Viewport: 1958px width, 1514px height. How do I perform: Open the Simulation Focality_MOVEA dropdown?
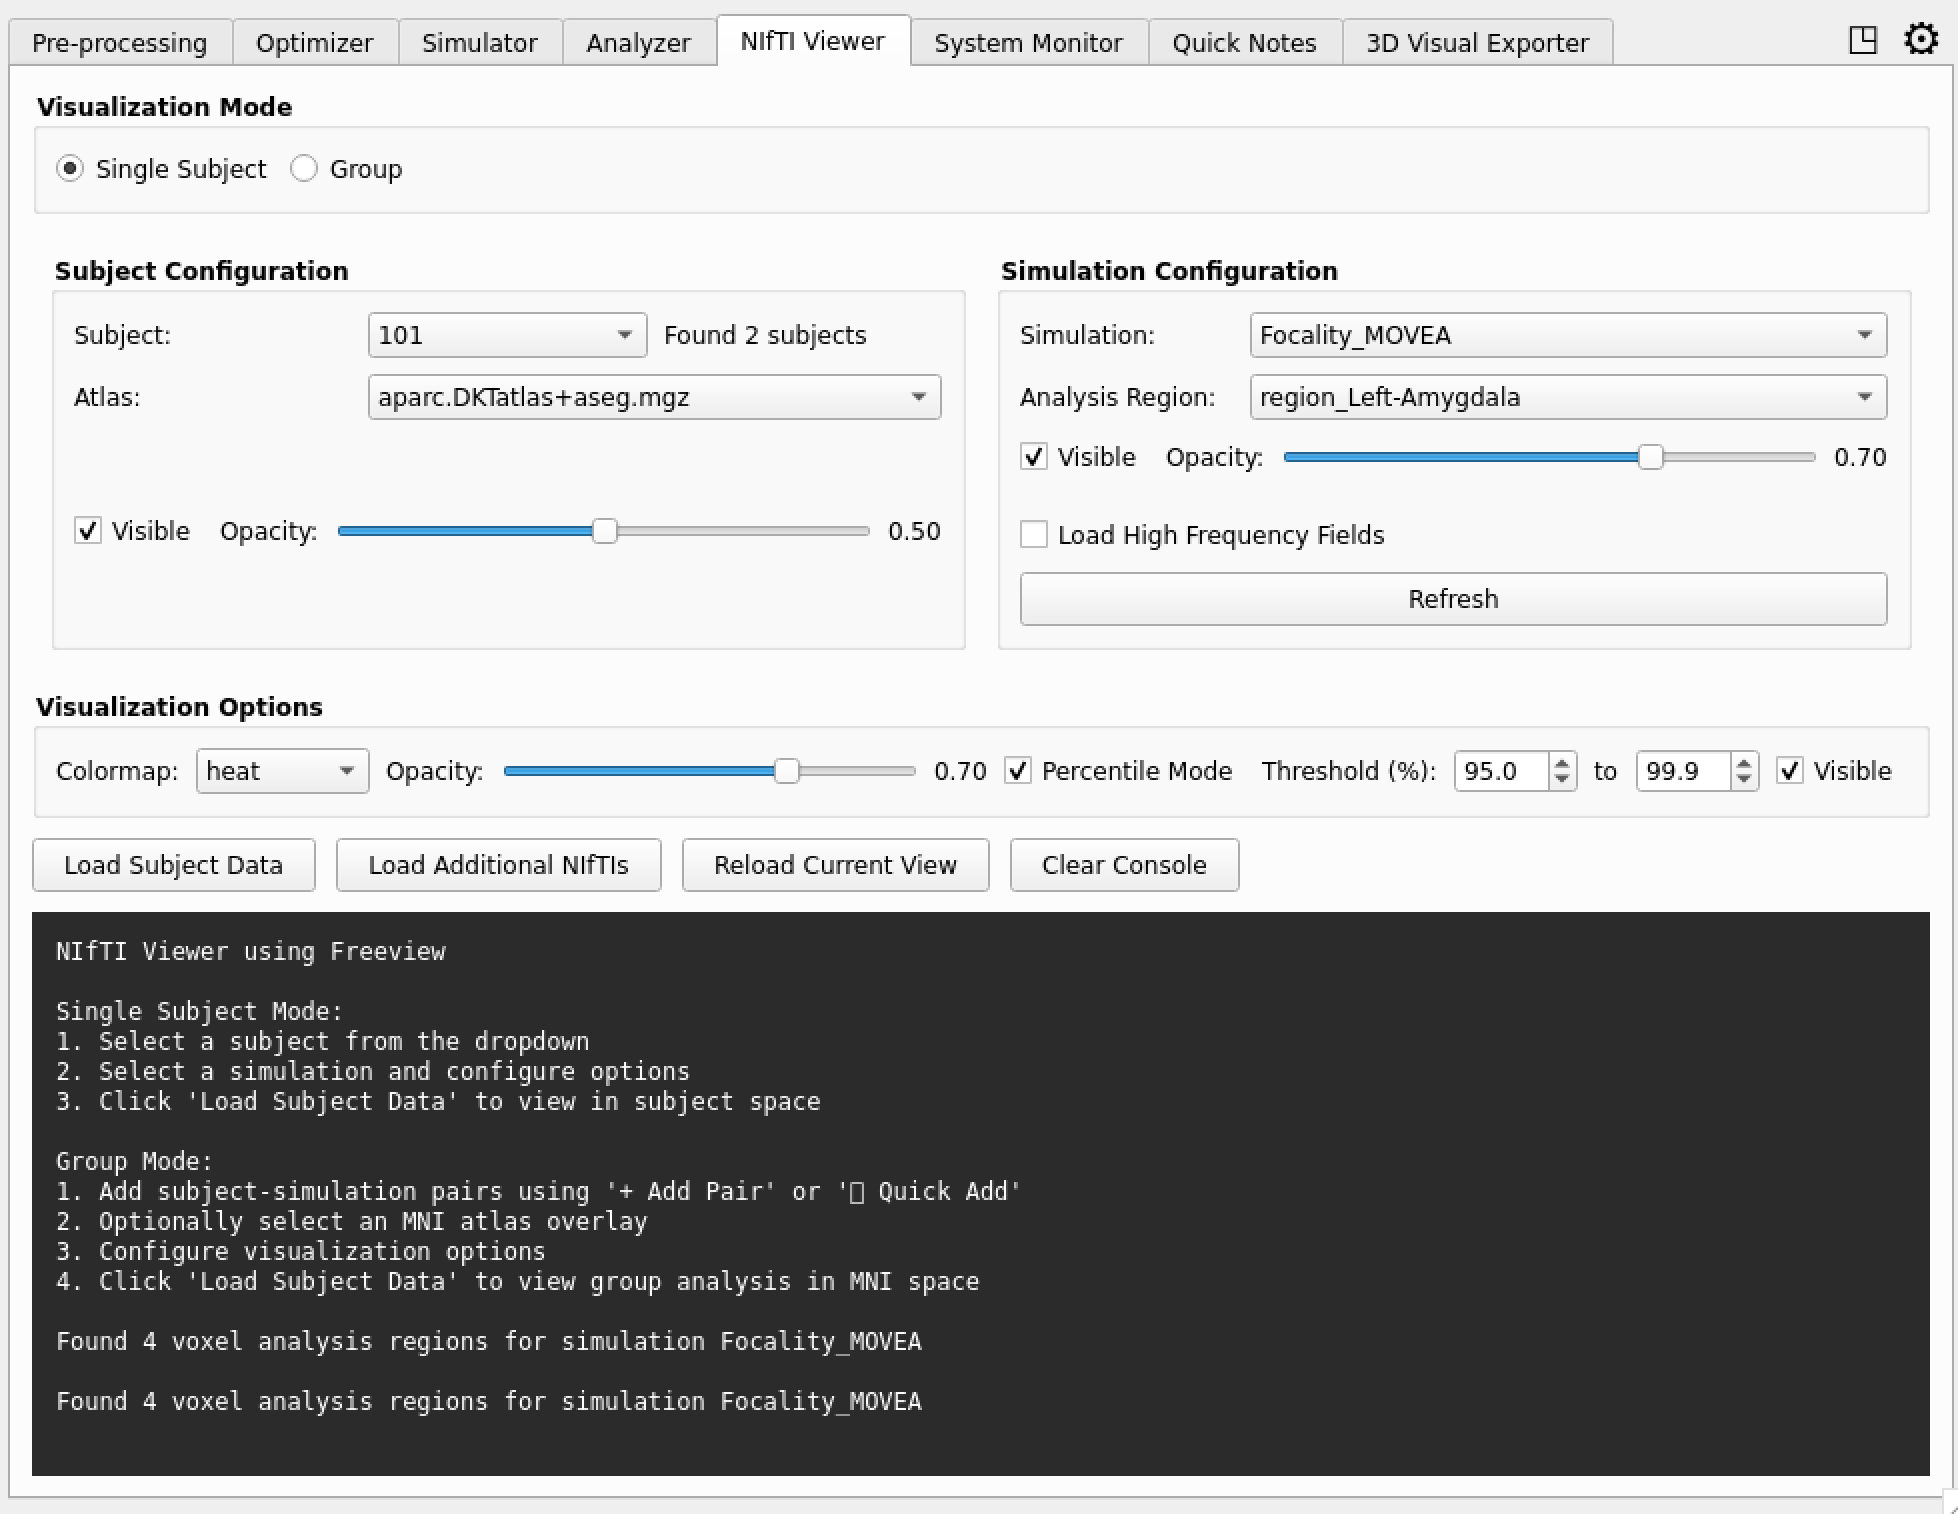(x=1567, y=335)
